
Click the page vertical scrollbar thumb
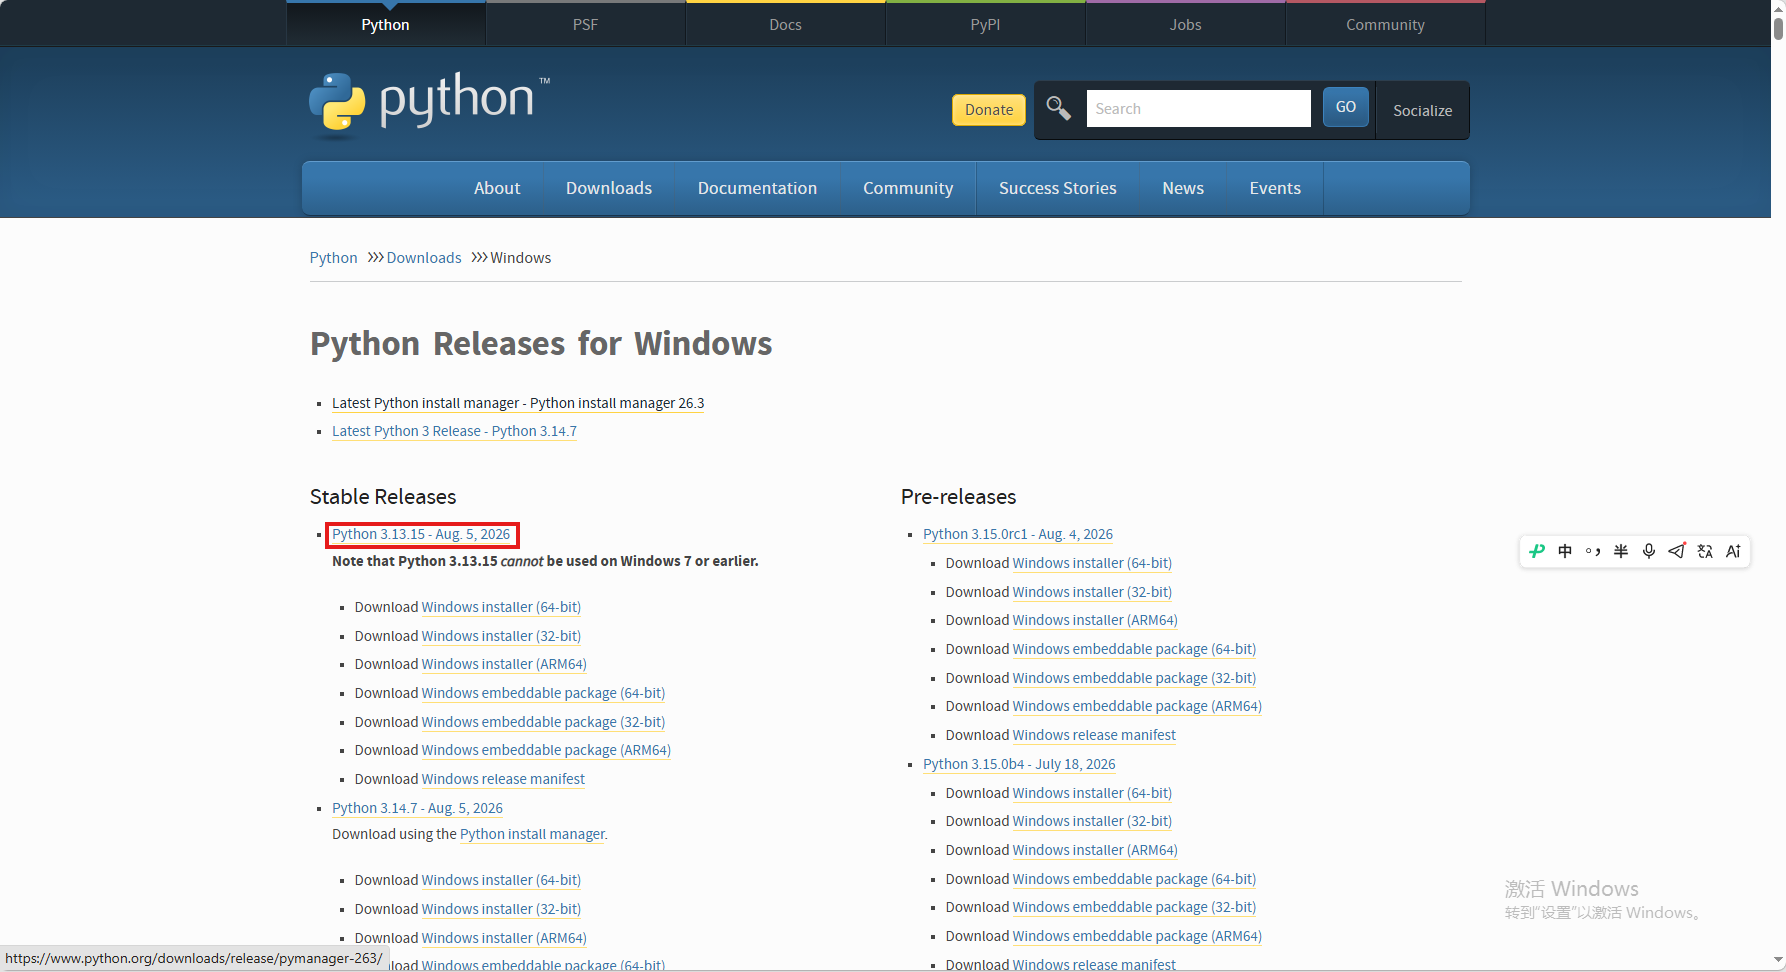(x=1778, y=27)
